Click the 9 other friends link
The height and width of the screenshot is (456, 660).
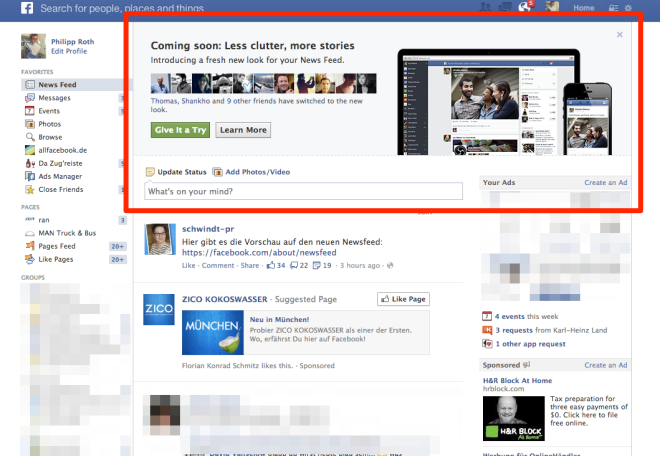point(251,101)
